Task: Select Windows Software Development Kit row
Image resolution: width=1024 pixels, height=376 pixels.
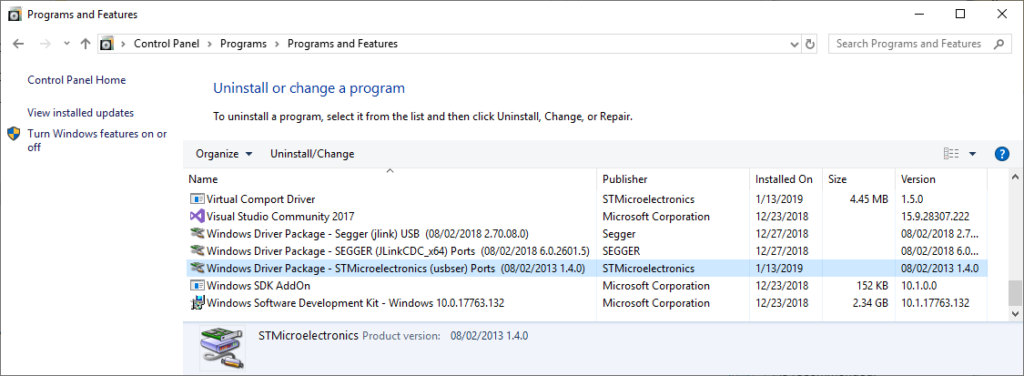Action: point(586,303)
